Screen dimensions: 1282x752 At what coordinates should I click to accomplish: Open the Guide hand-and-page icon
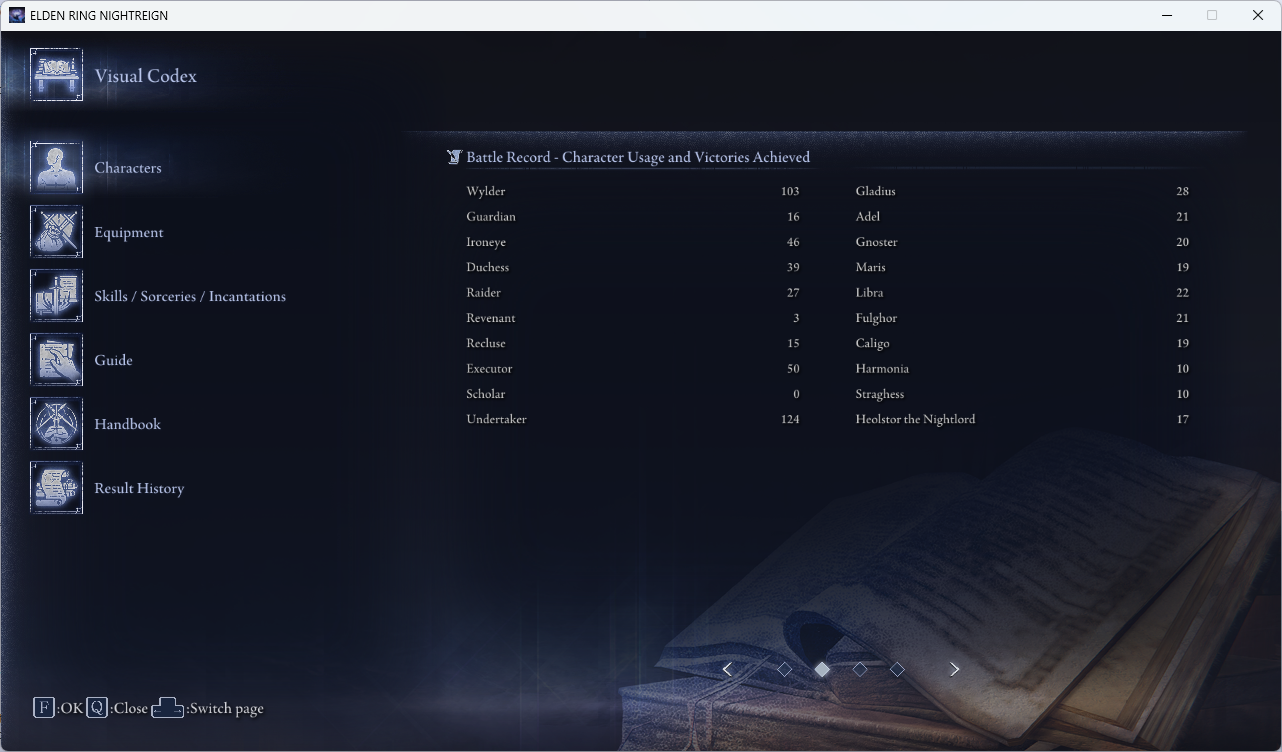[56, 359]
